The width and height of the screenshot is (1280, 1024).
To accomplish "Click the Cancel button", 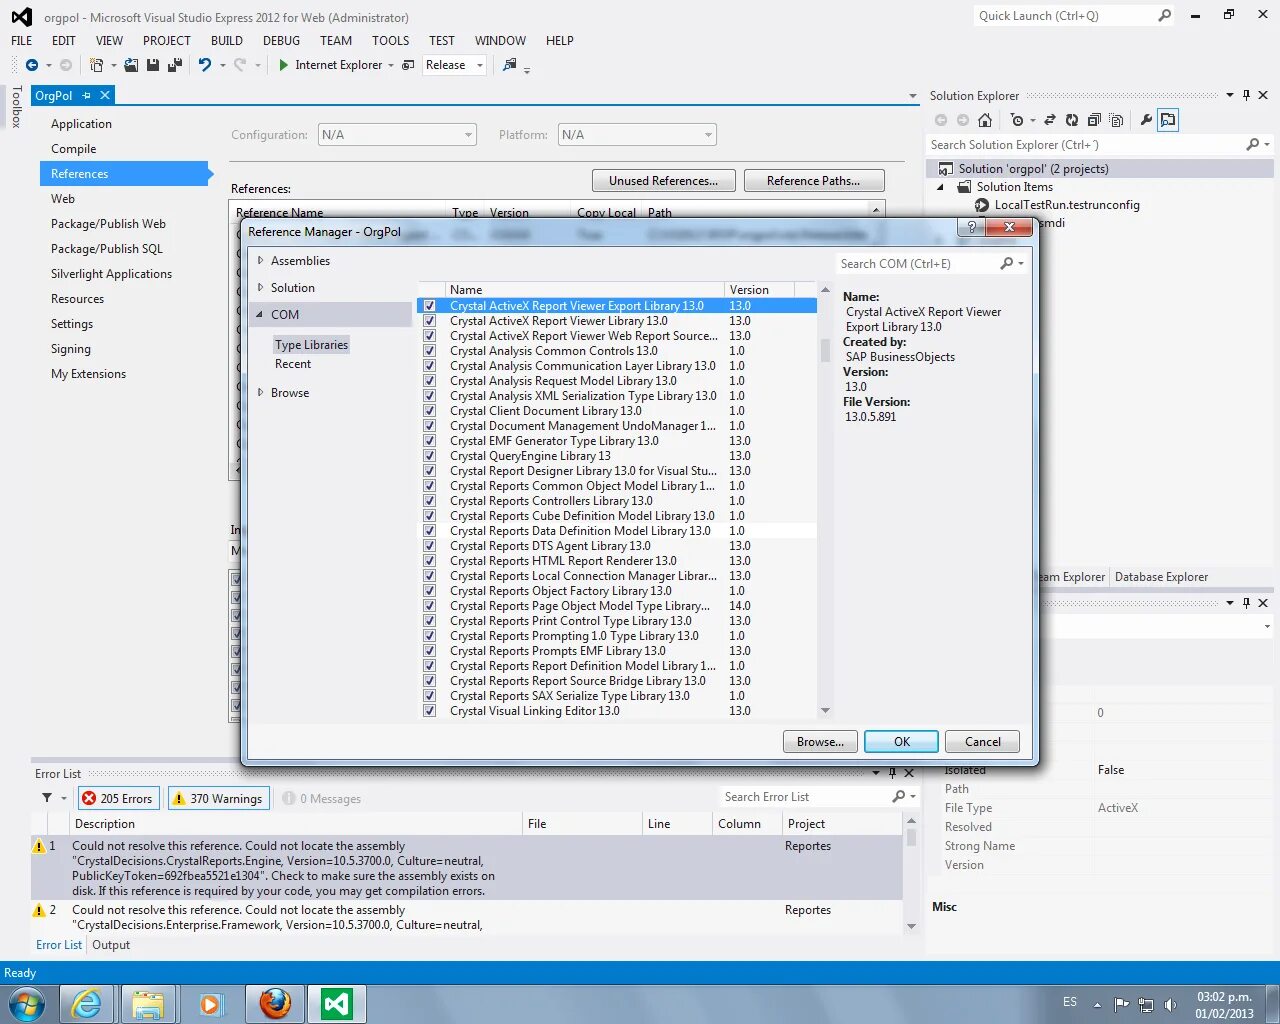I will point(983,742).
